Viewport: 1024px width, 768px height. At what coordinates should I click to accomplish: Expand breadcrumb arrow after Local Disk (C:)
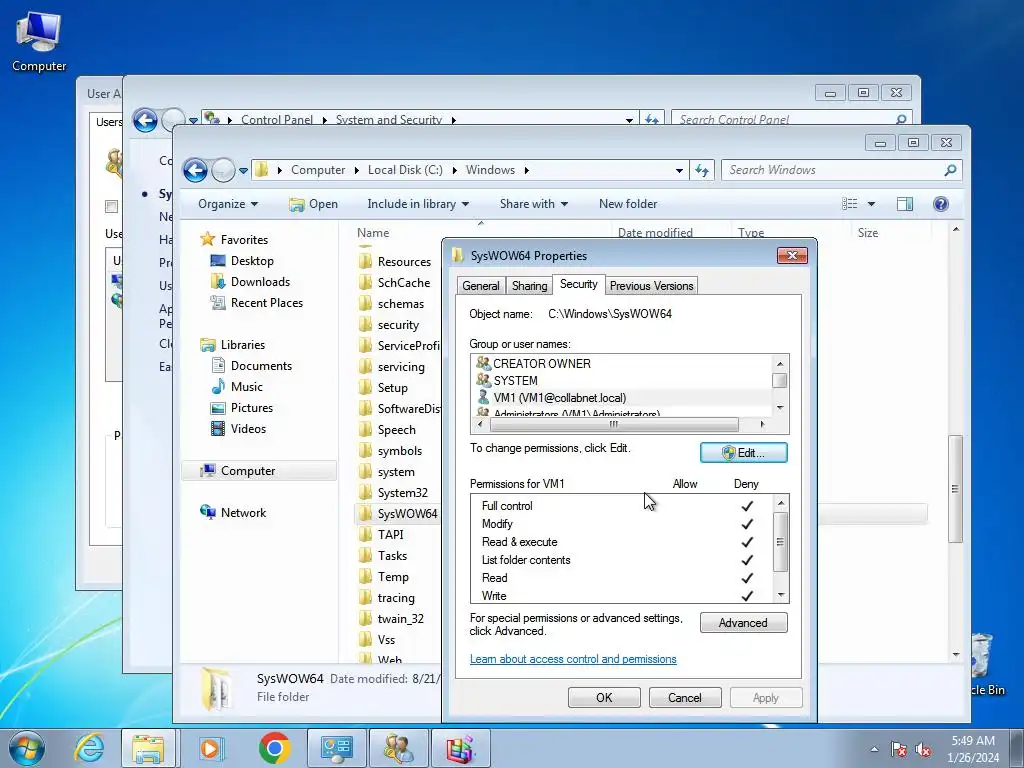tap(454, 170)
